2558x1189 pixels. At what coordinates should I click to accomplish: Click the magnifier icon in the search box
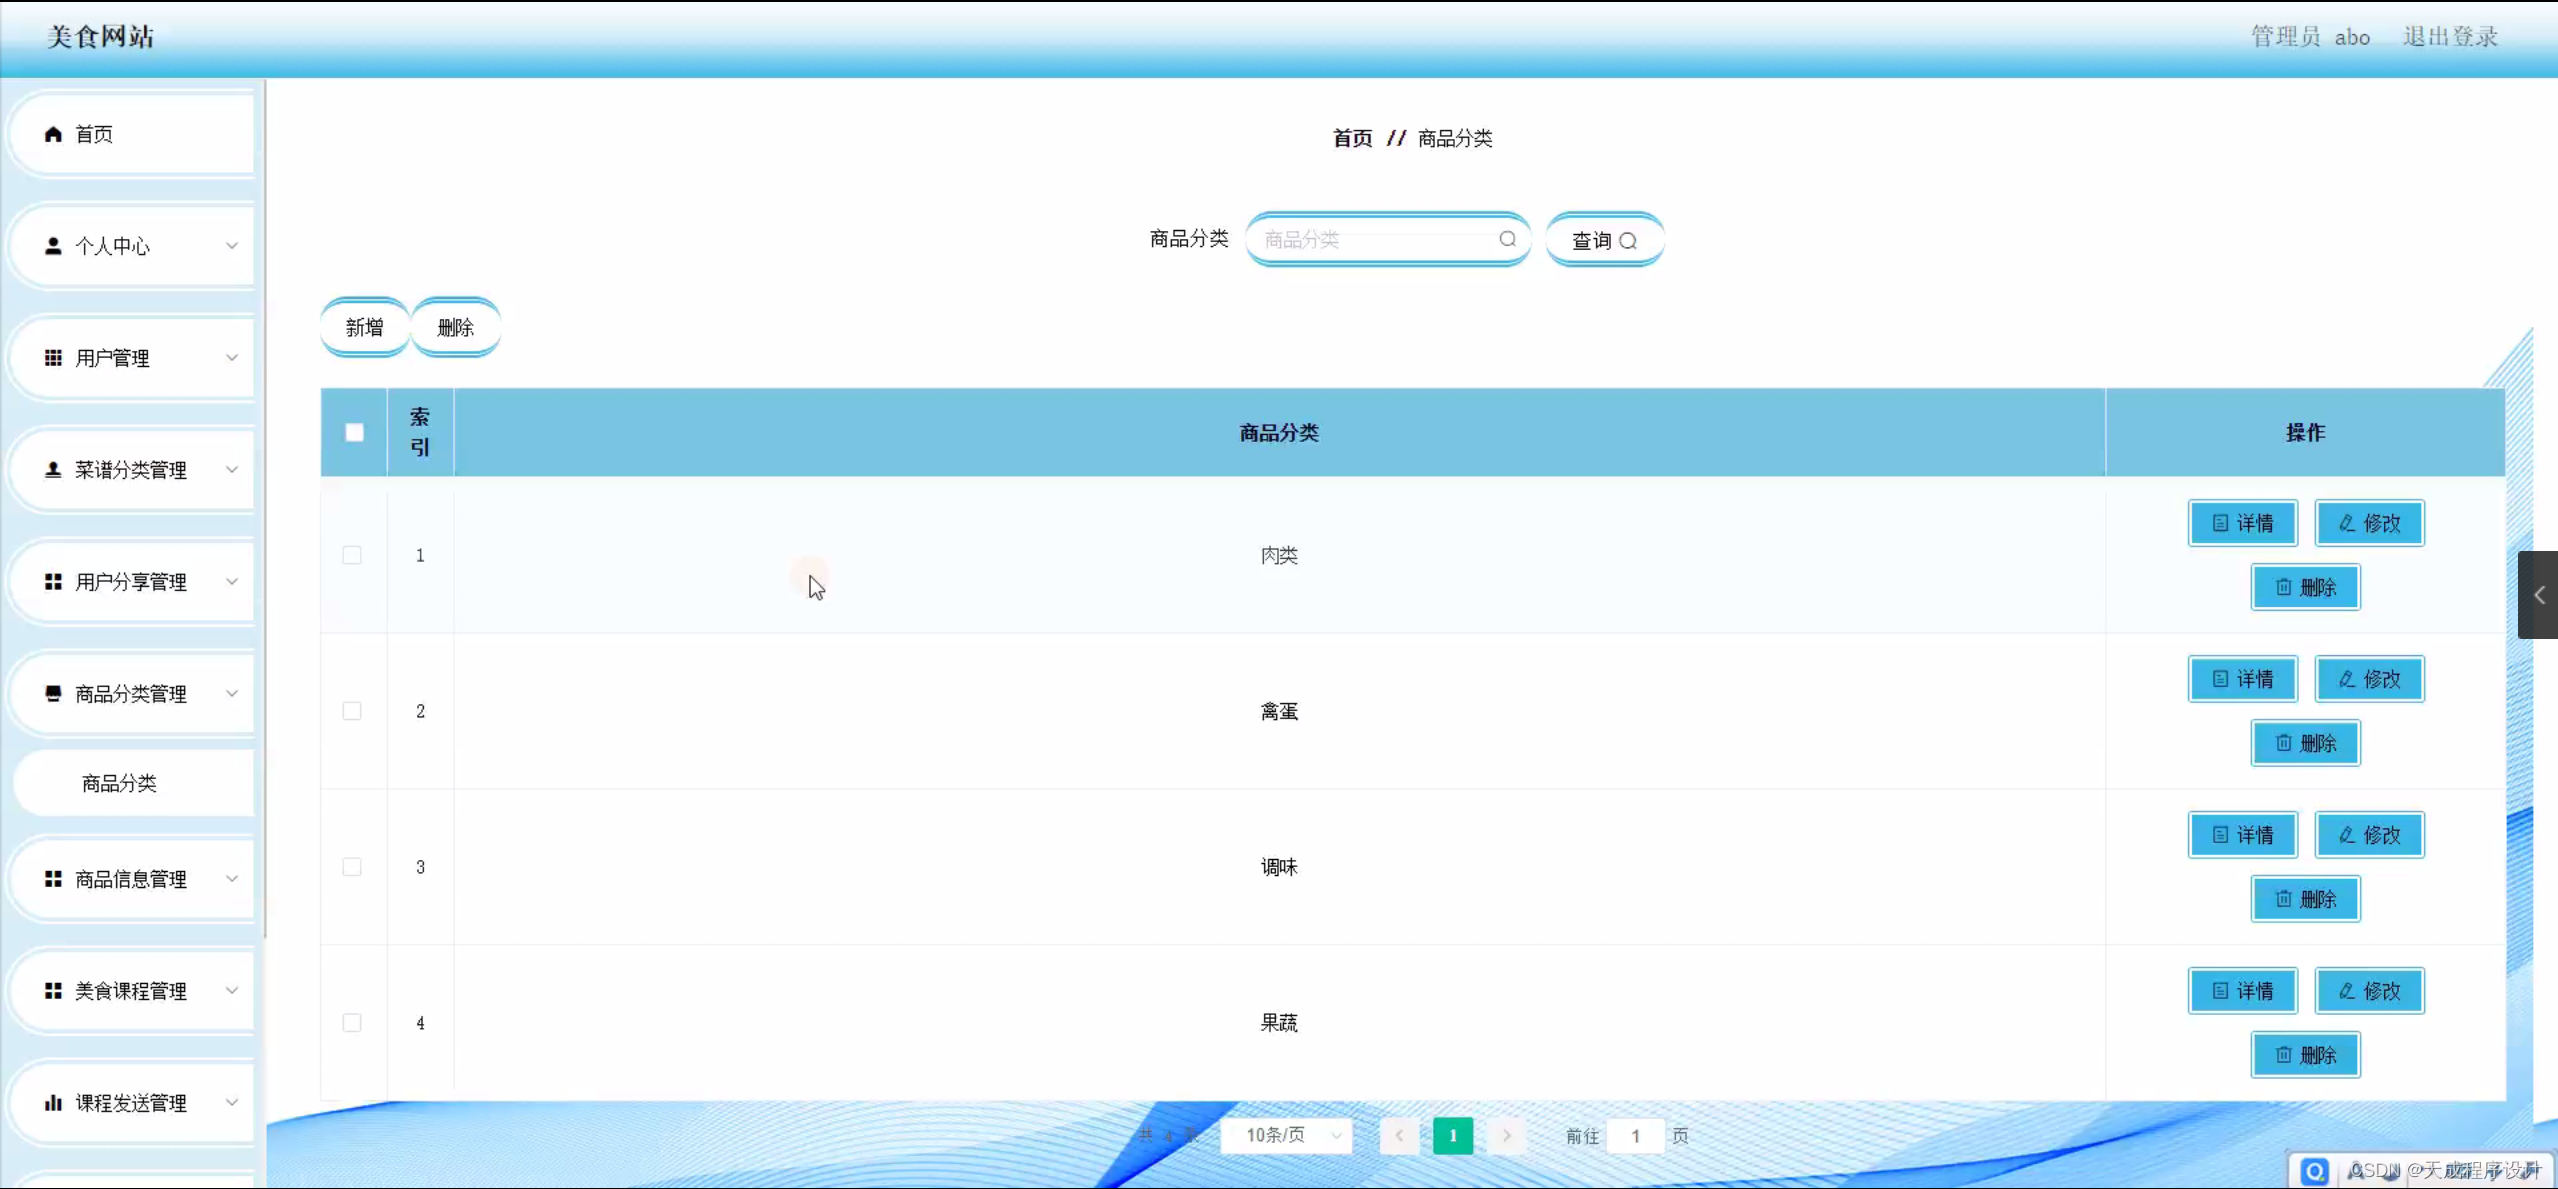click(x=1508, y=239)
